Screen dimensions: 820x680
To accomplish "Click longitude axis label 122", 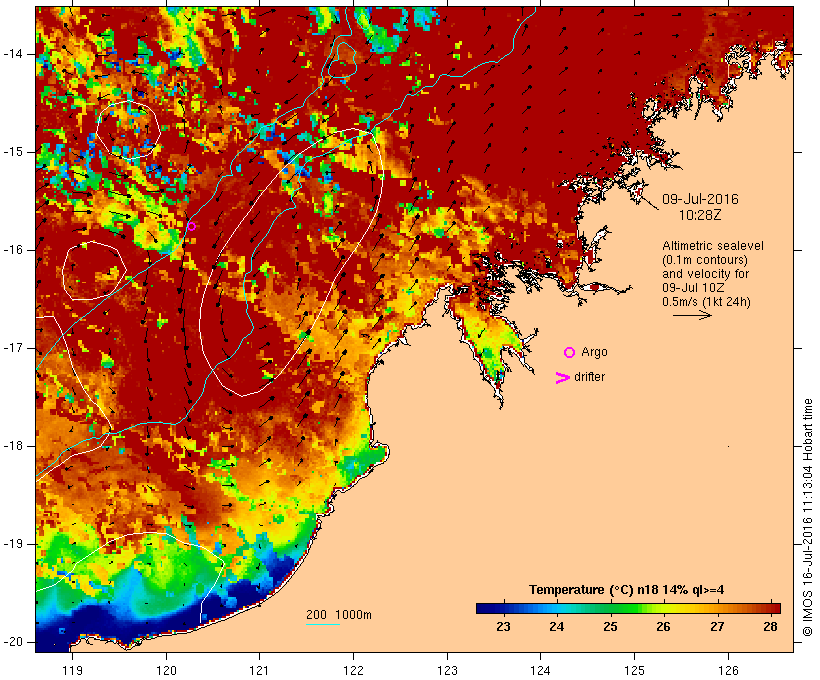I will [x=354, y=670].
